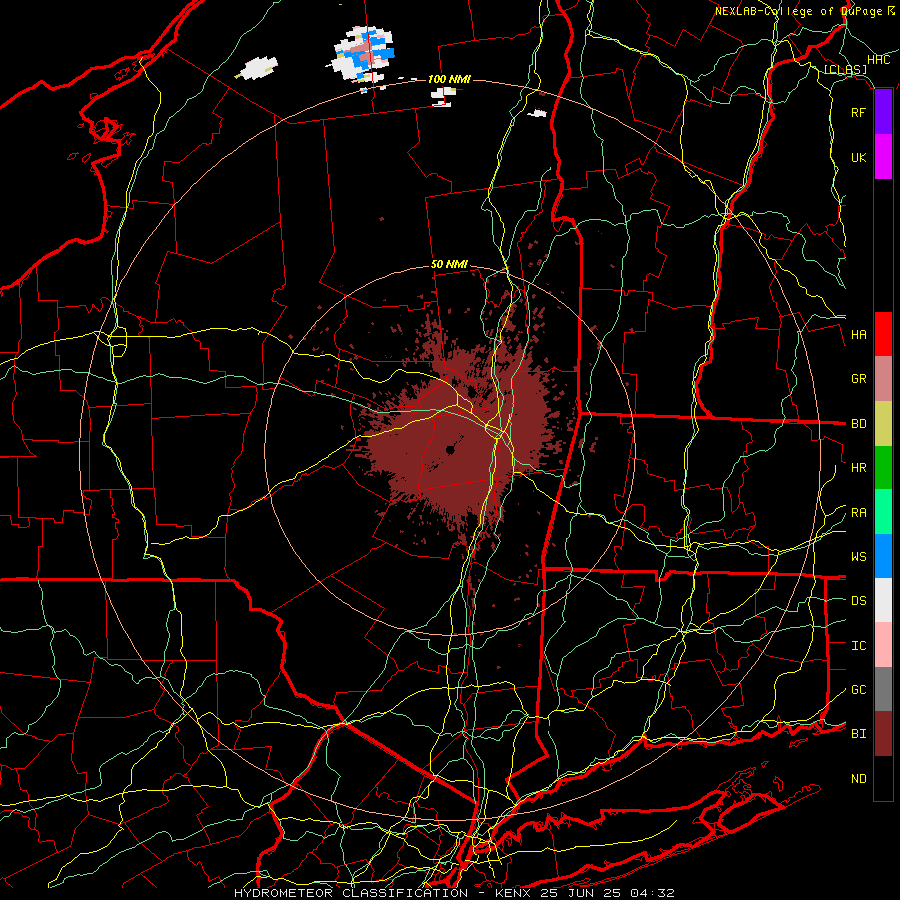Select the light pink IC legend swatch

pos(883,645)
